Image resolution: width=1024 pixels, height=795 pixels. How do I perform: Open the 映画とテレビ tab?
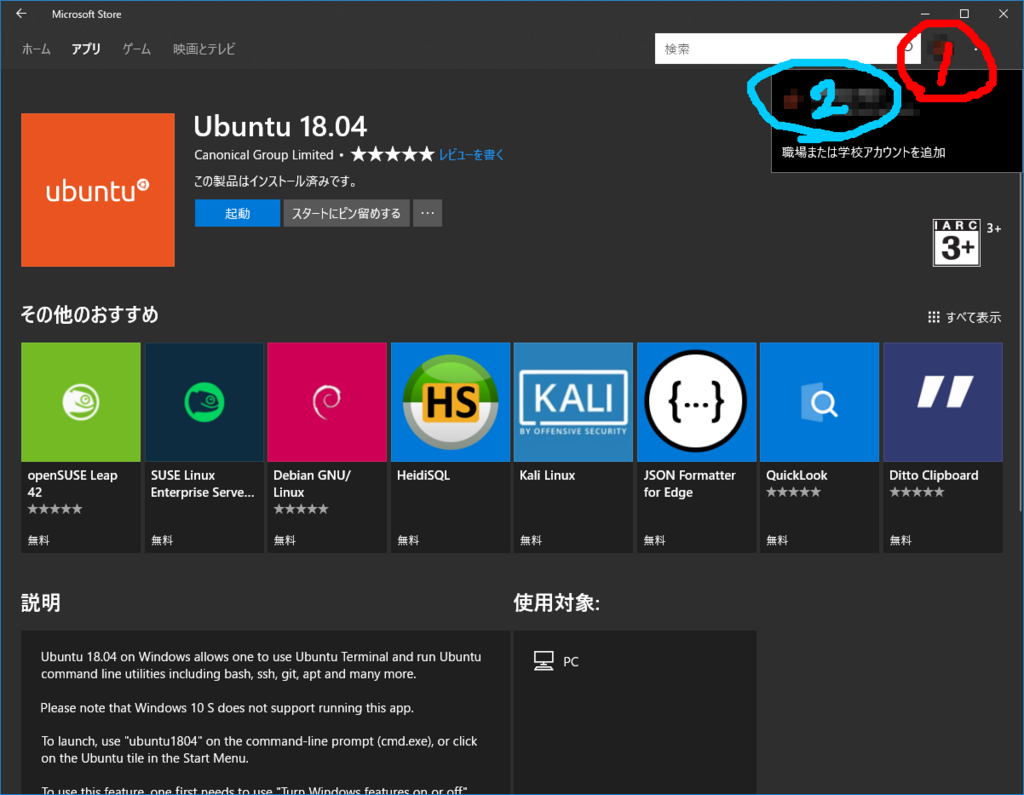click(x=204, y=49)
